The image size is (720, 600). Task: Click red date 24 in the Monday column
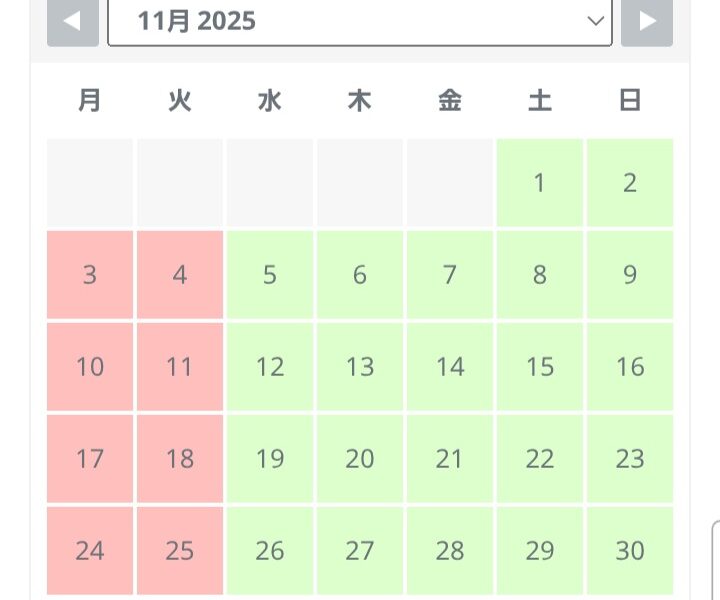tap(90, 551)
